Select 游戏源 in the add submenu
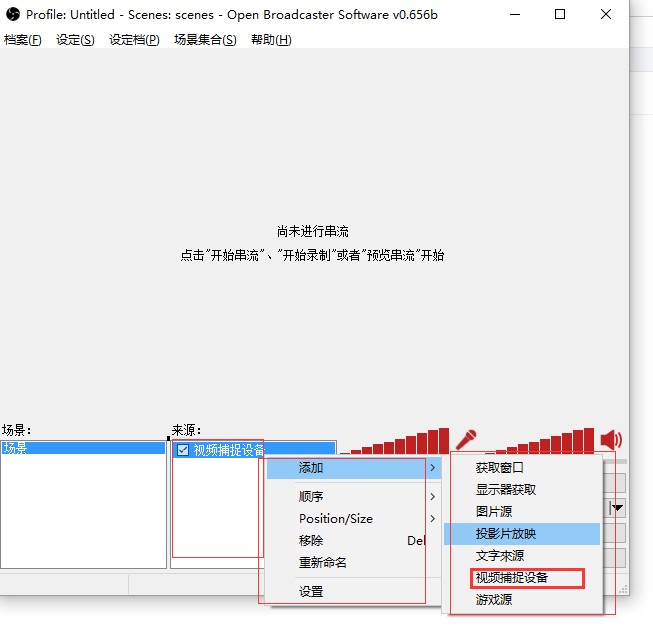The width and height of the screenshot is (653, 628). coord(522,600)
